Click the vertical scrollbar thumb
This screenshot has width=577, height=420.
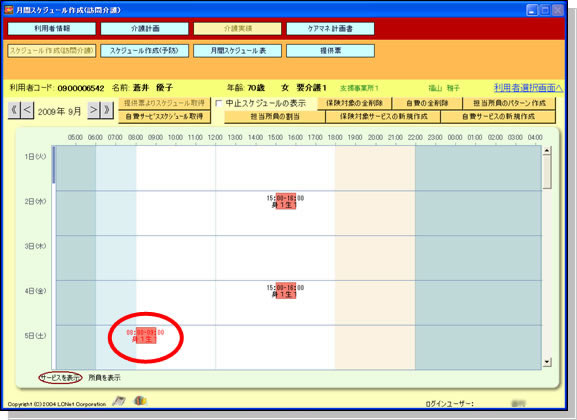click(x=547, y=172)
